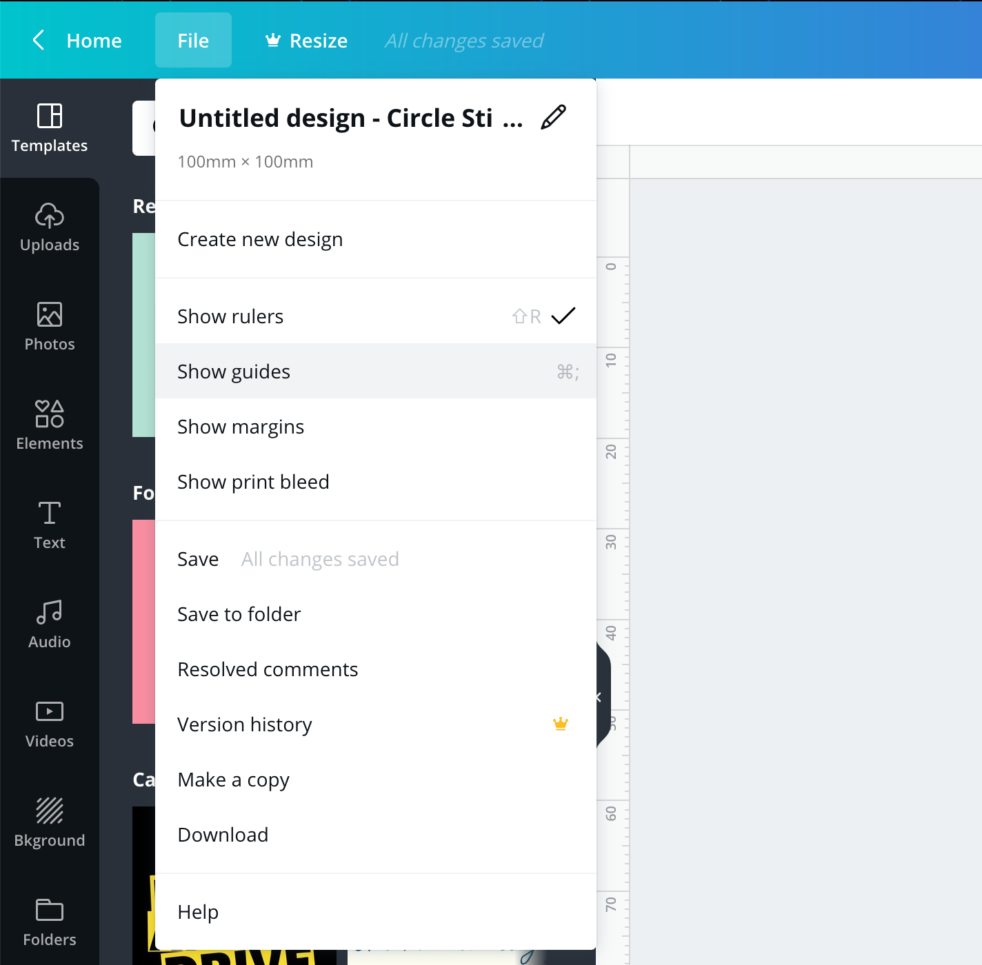Click the pencil icon to rename design

[552, 118]
